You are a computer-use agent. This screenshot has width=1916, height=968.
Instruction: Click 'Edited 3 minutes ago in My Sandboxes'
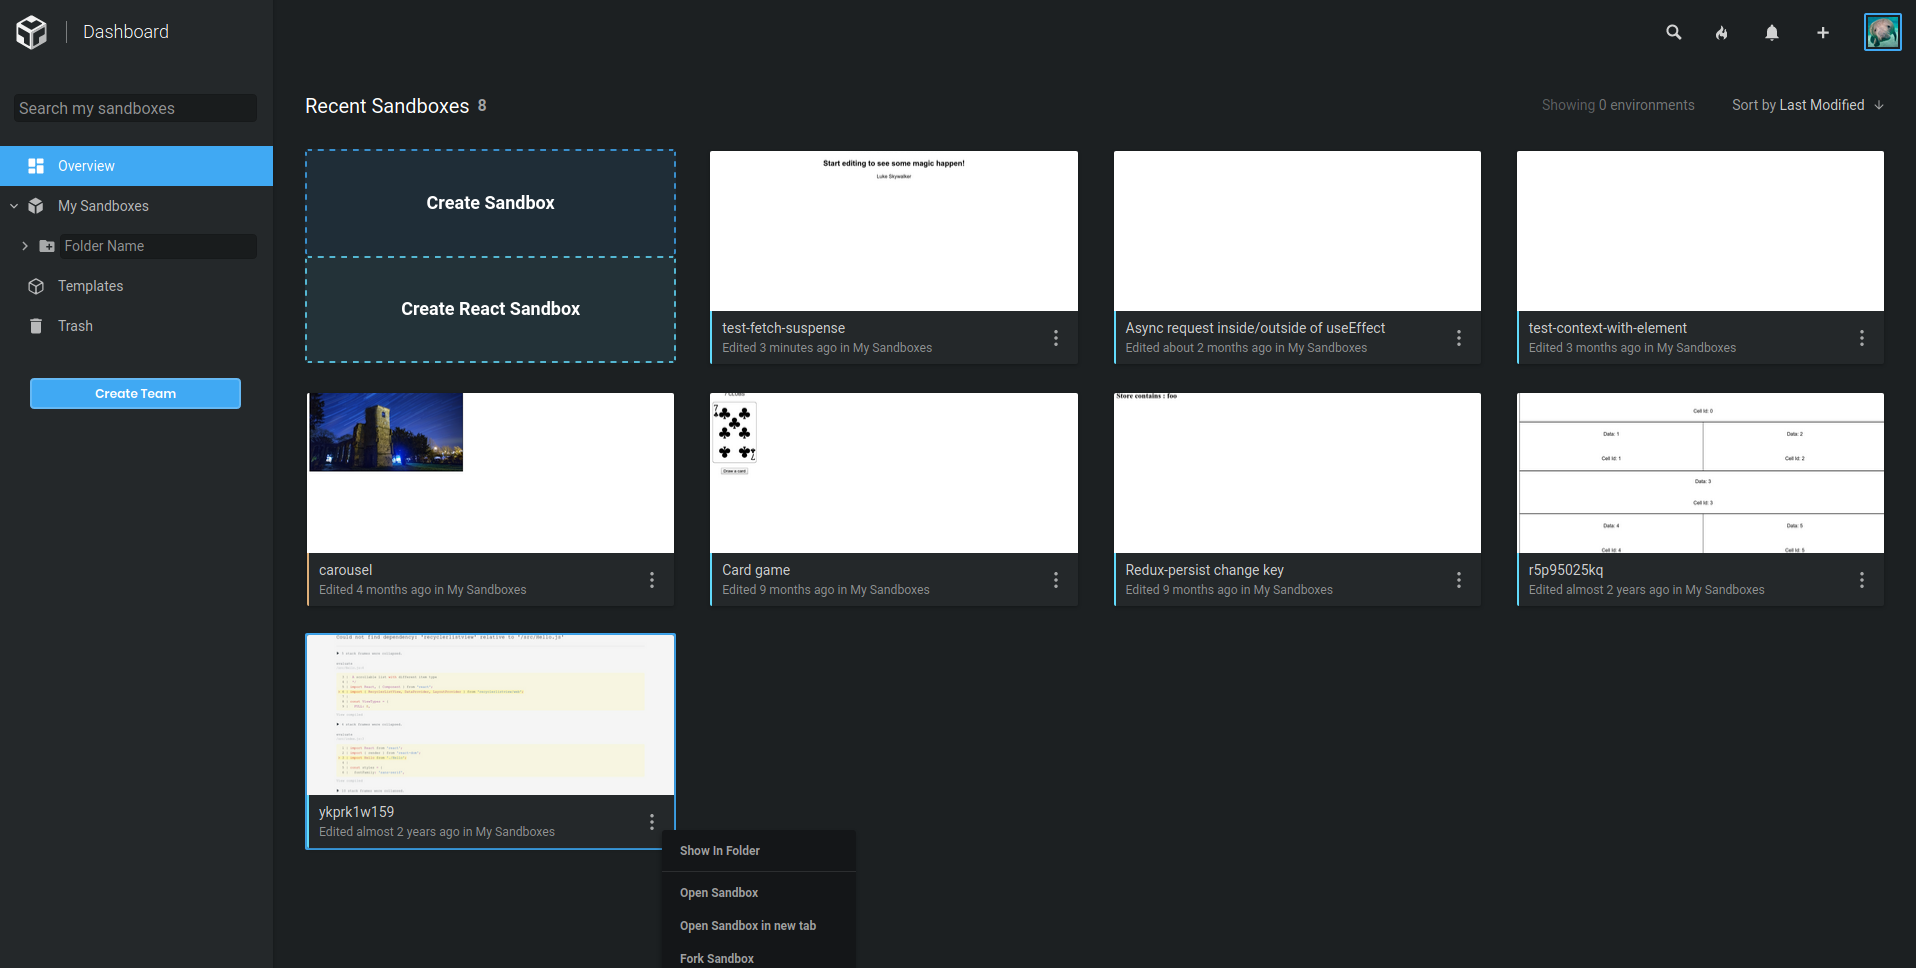point(827,348)
